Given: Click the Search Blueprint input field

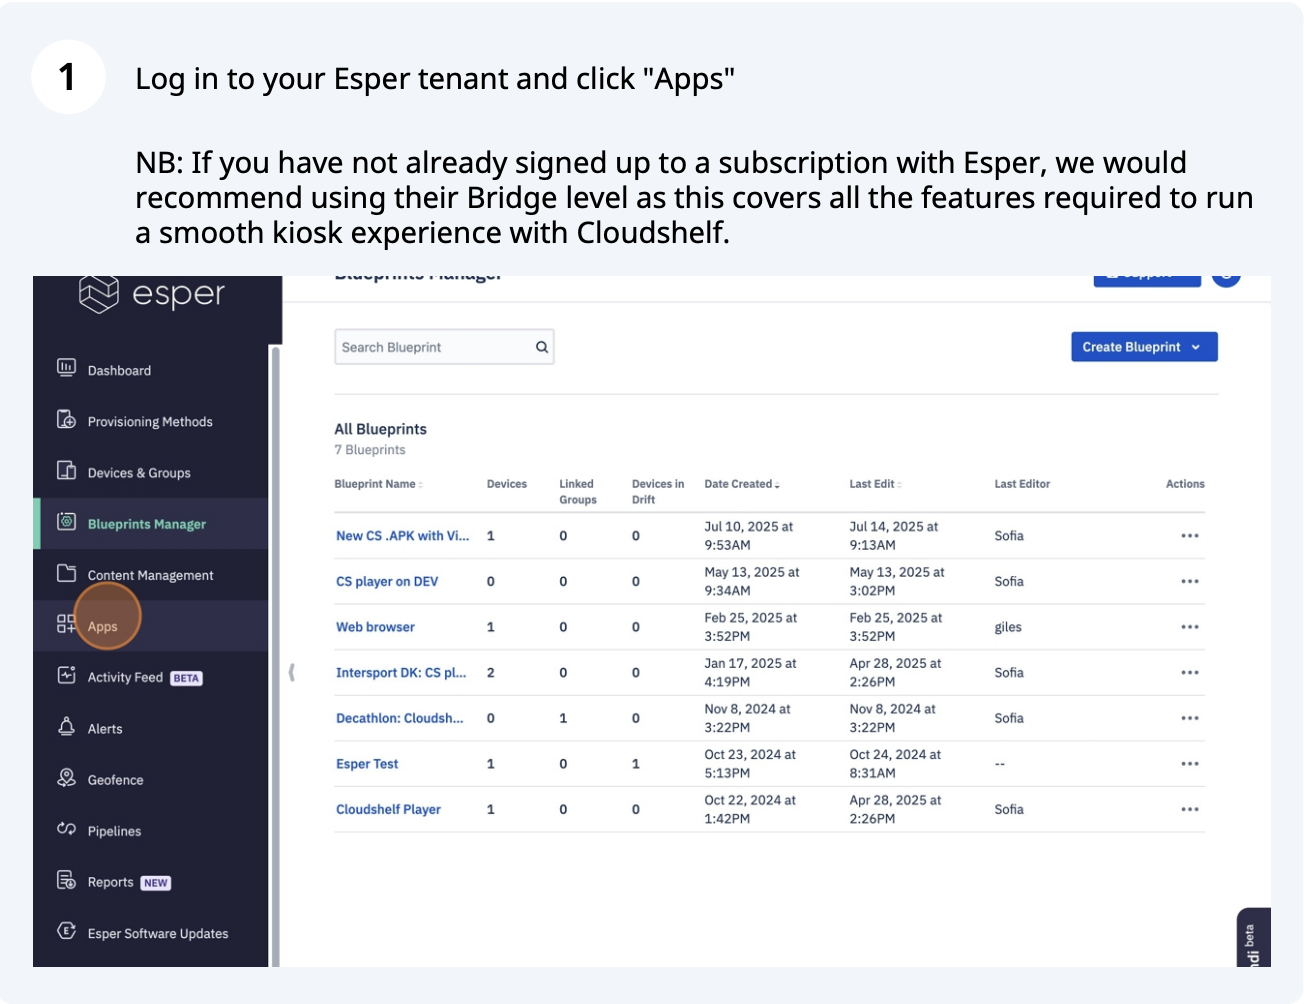Looking at the screenshot, I should tap(435, 347).
